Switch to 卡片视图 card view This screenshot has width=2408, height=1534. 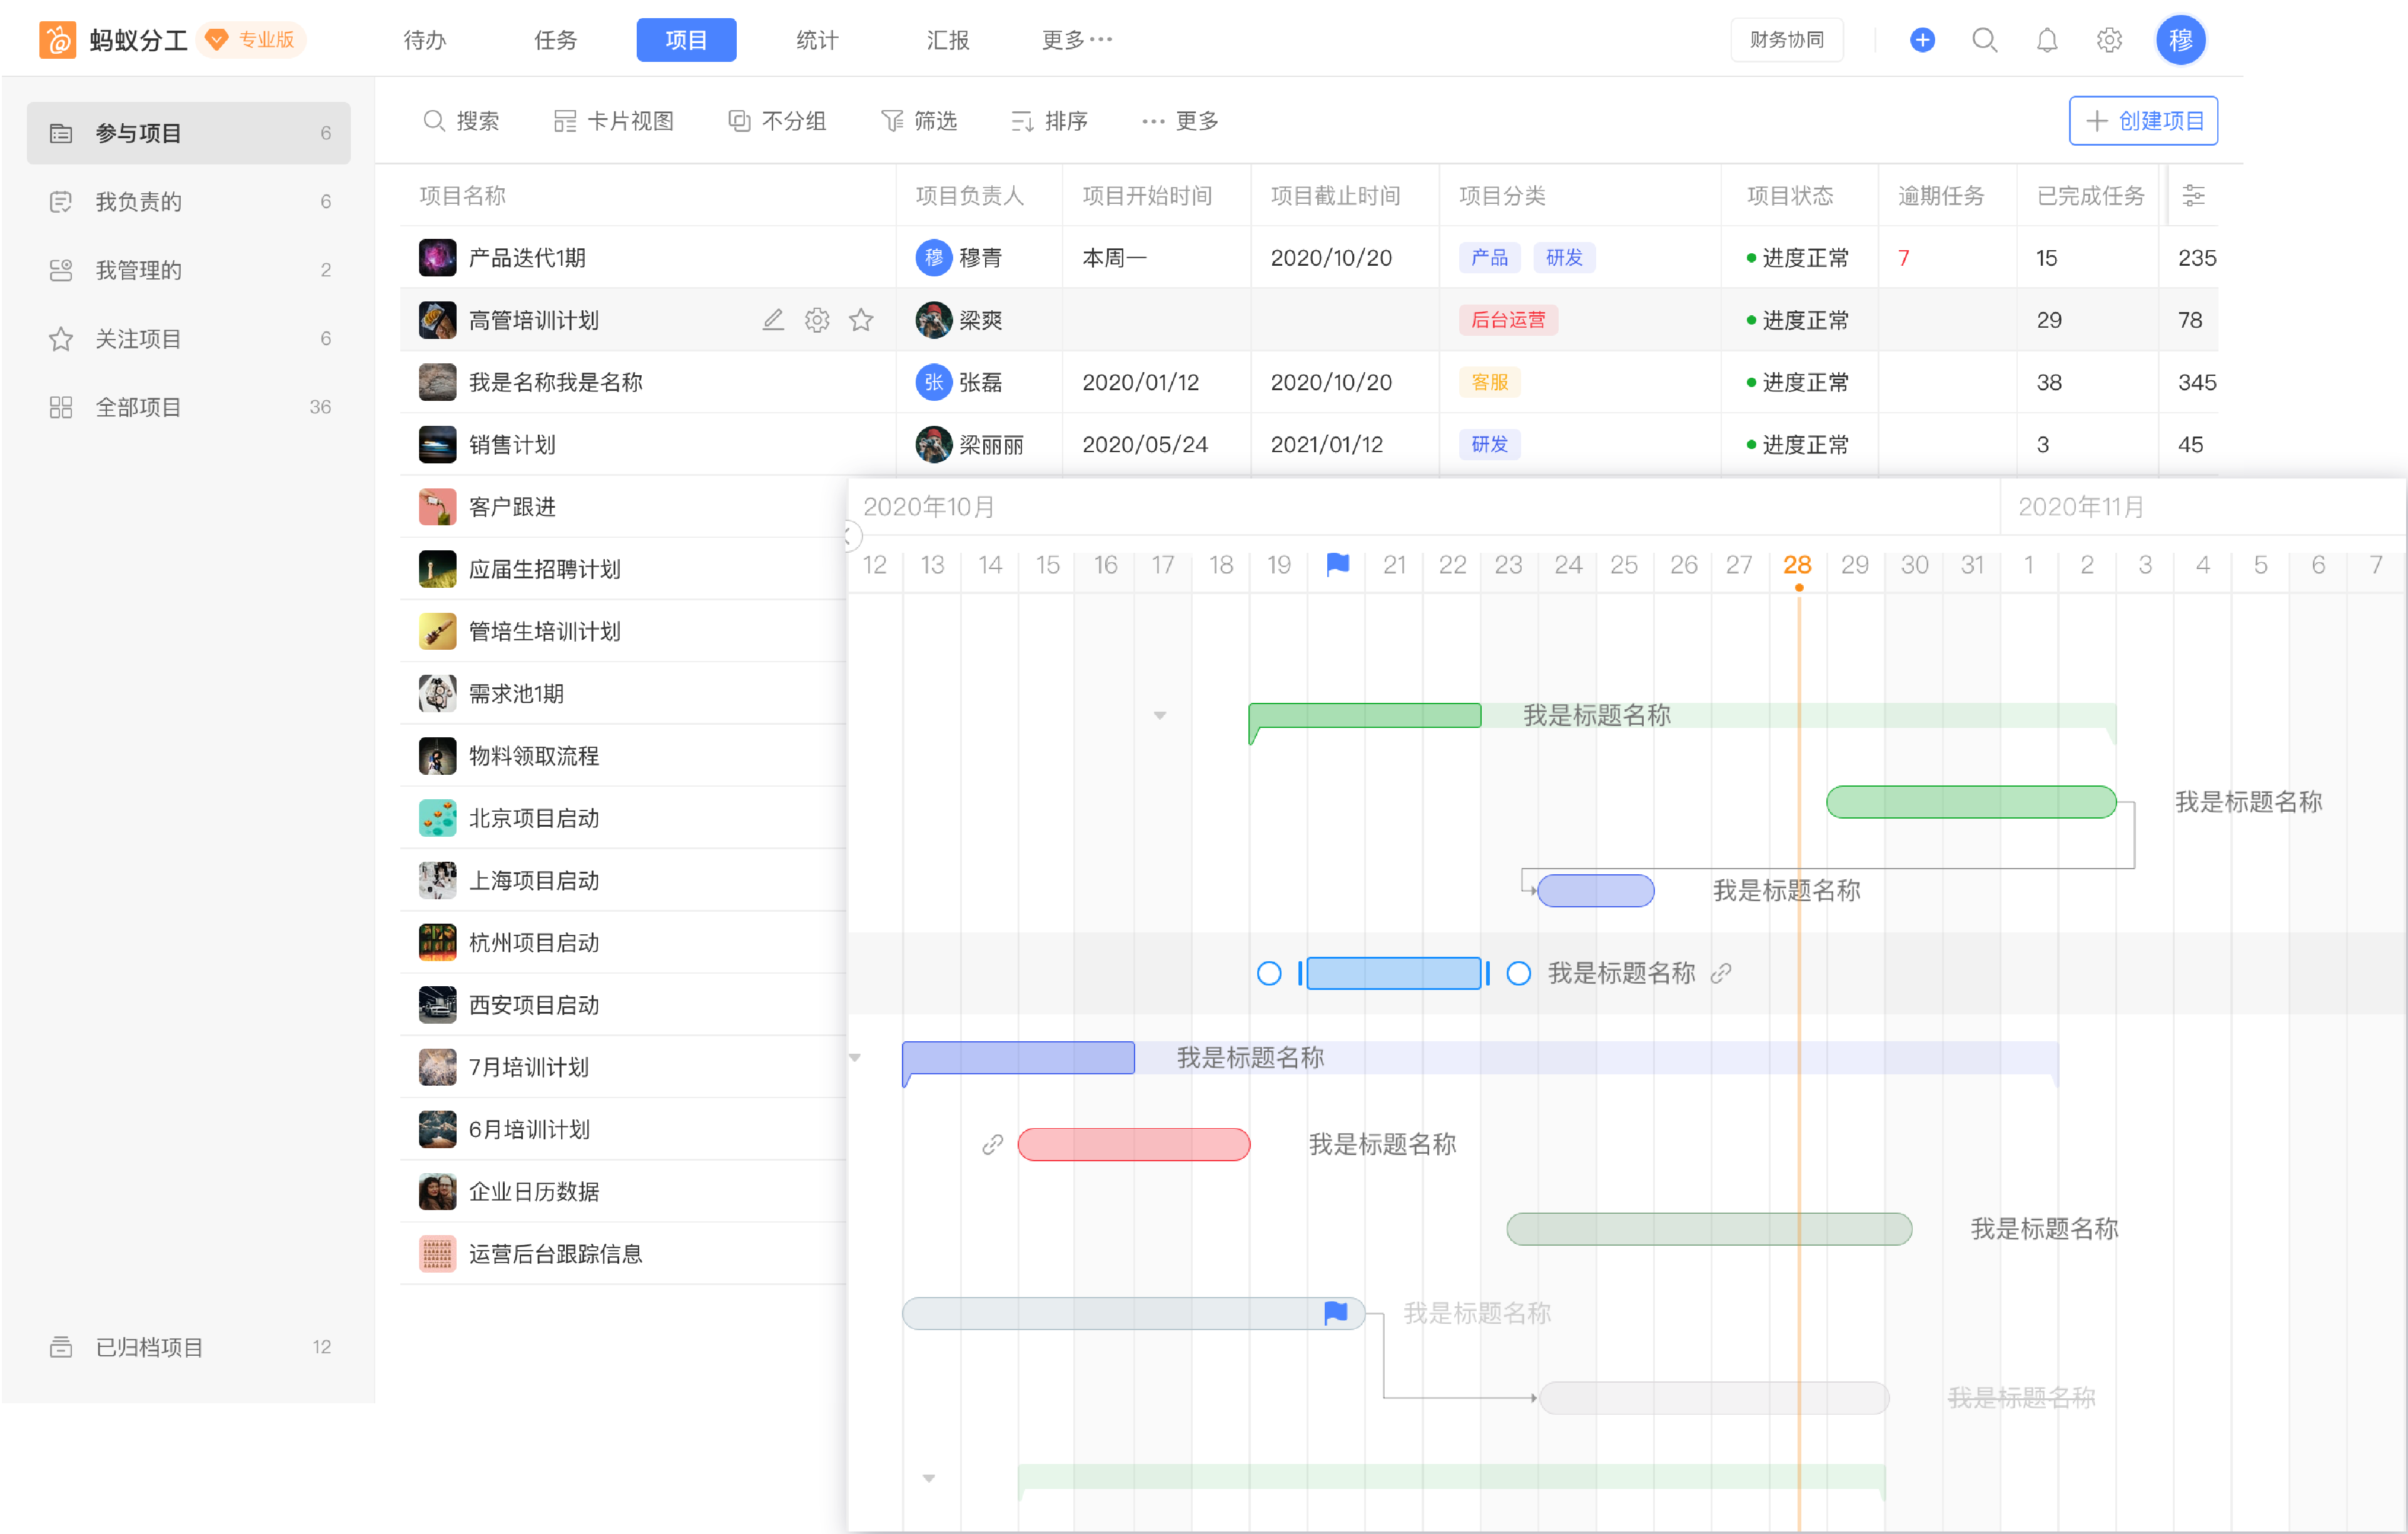pyautogui.click(x=614, y=121)
